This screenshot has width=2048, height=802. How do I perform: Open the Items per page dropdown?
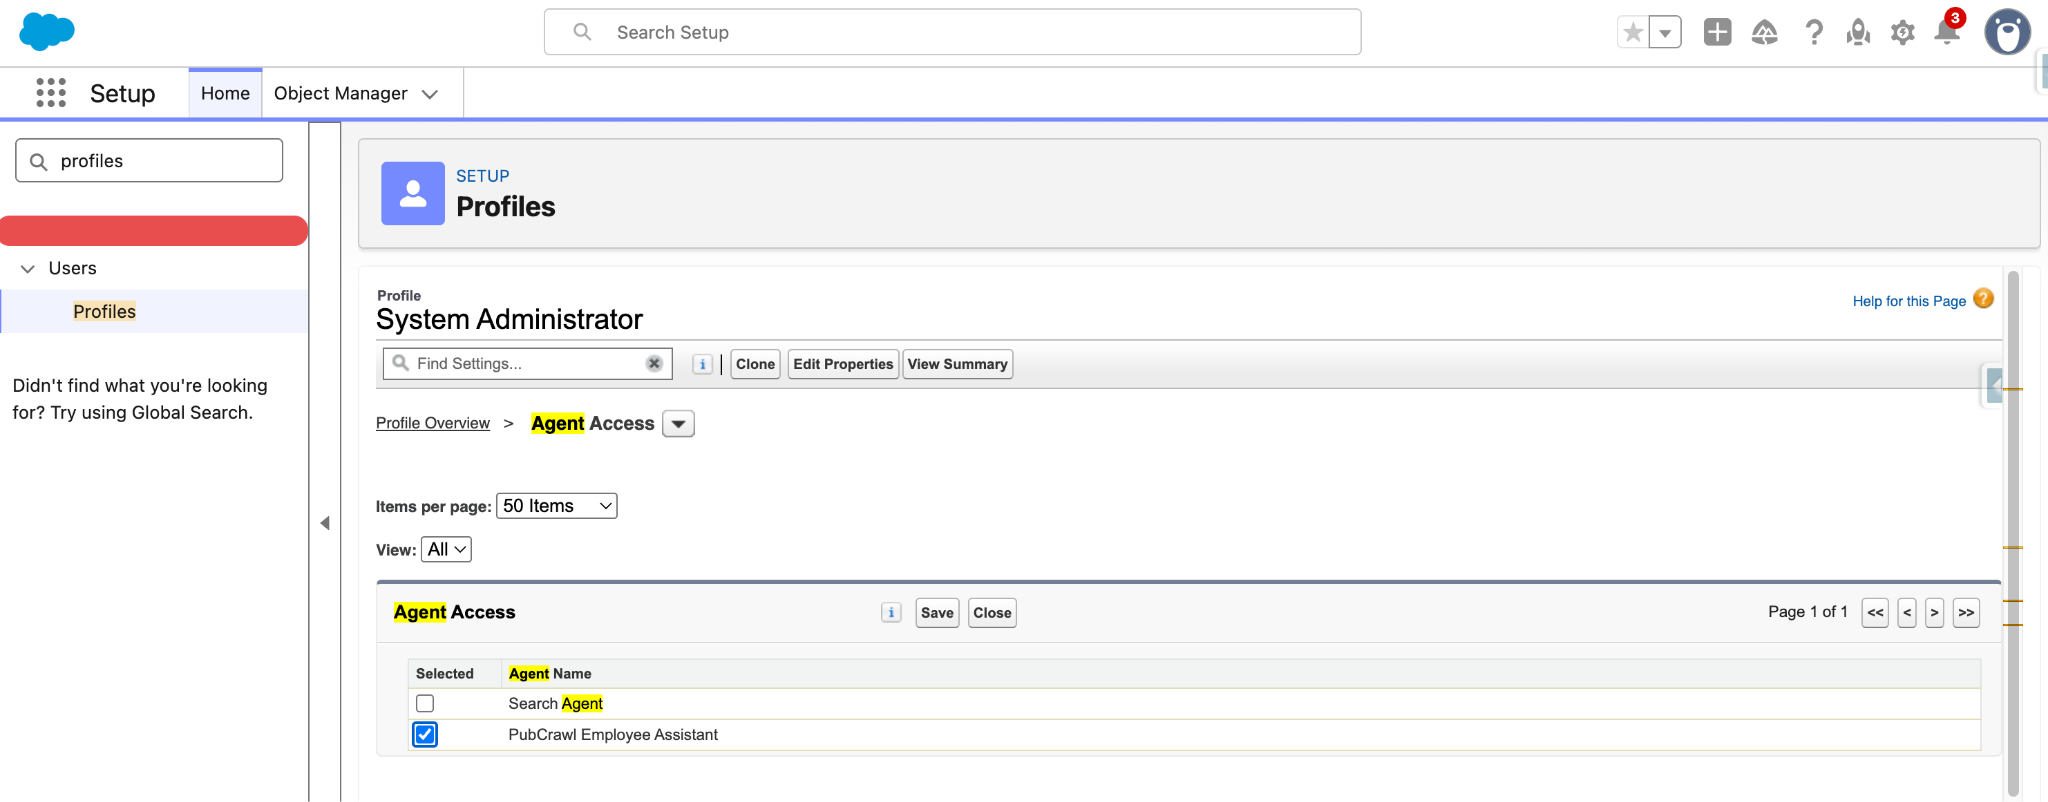(x=557, y=506)
